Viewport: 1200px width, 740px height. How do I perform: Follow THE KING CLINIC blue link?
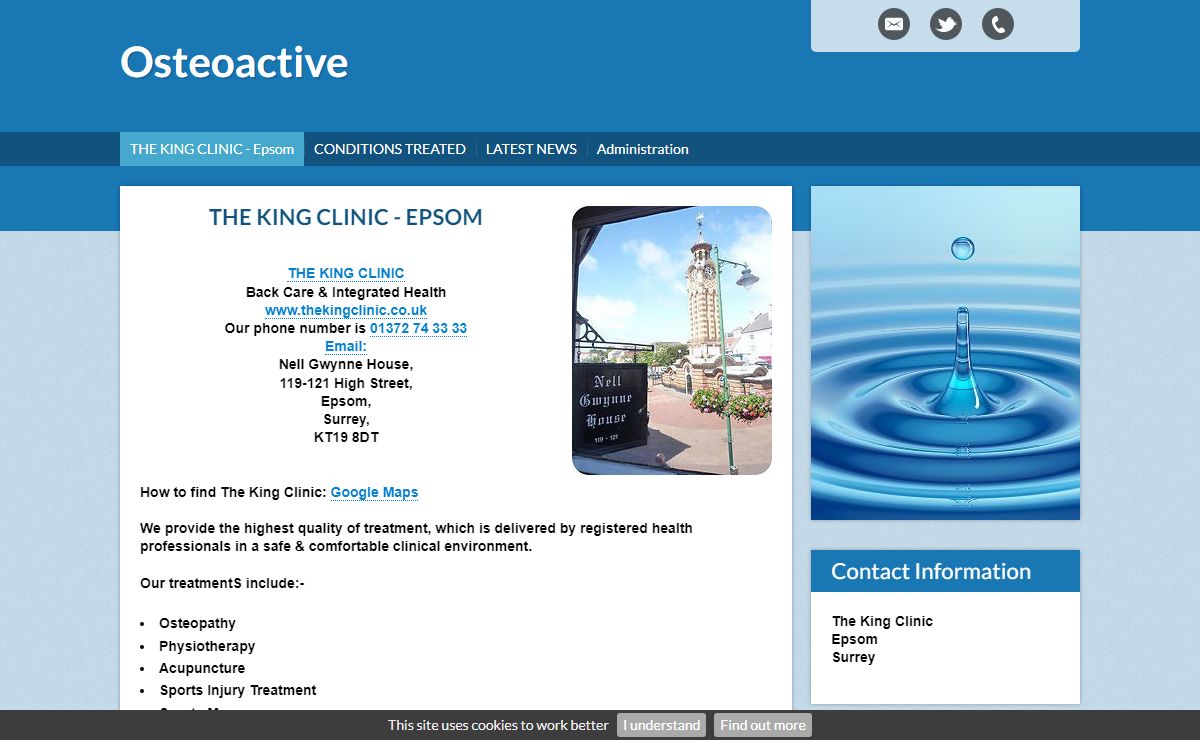point(346,273)
